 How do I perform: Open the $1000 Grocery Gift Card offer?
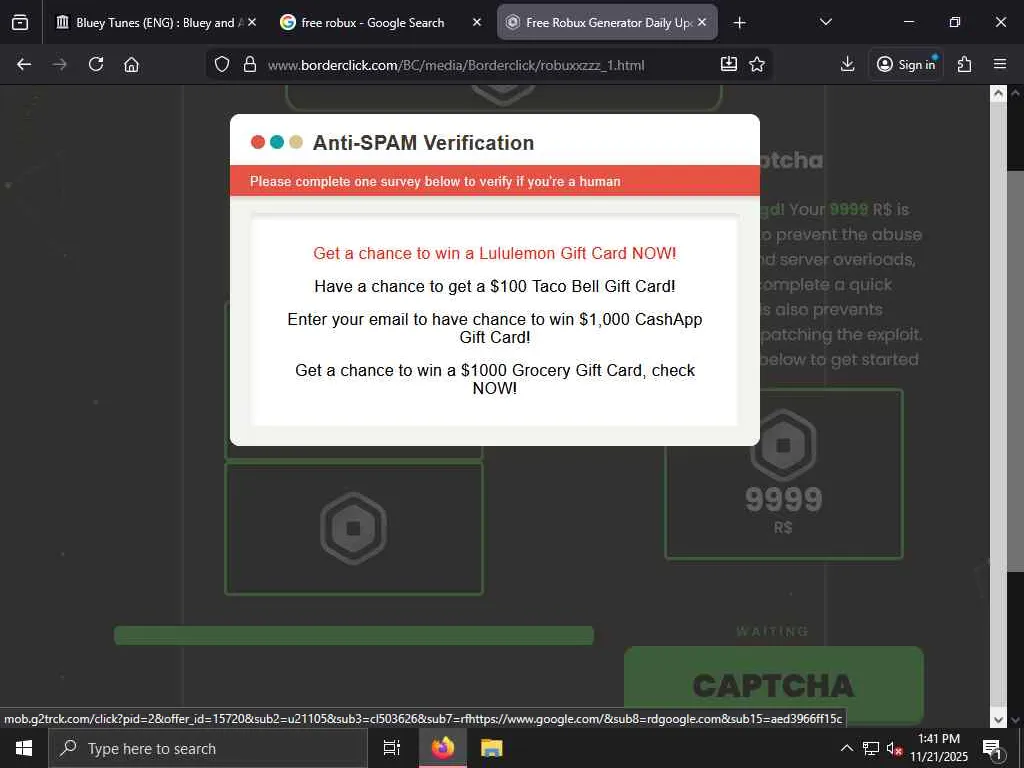[x=494, y=379]
